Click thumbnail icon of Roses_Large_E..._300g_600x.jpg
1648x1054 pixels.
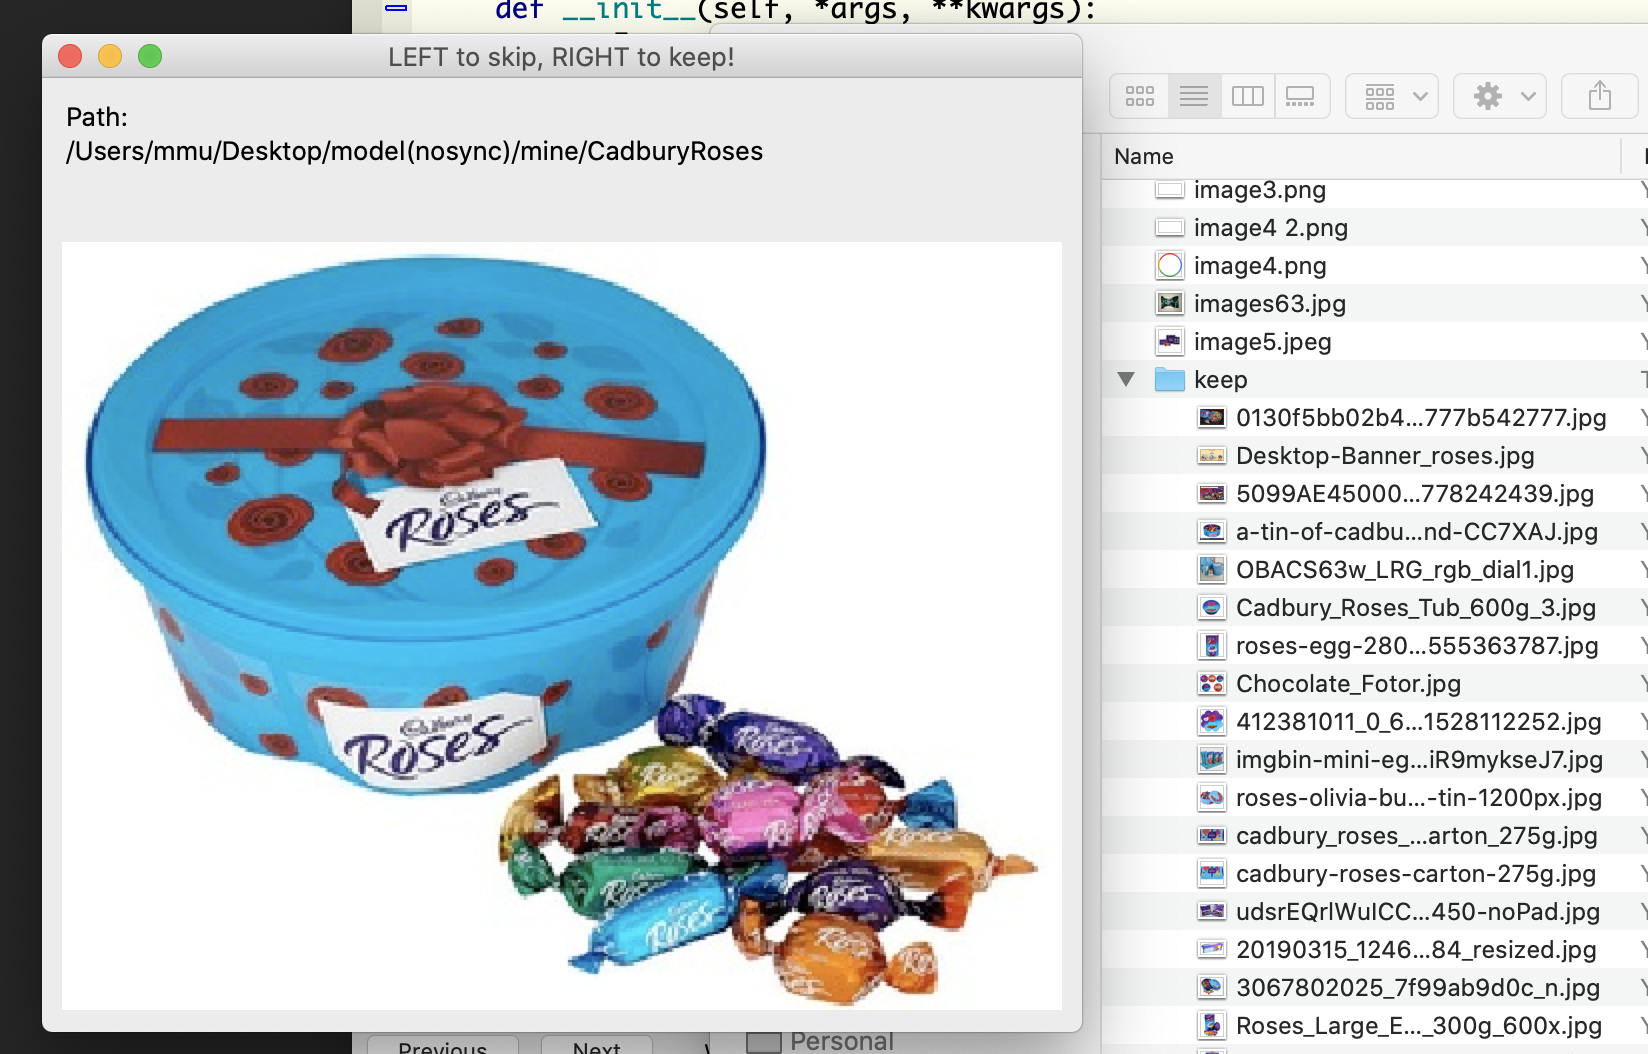coord(1212,1026)
